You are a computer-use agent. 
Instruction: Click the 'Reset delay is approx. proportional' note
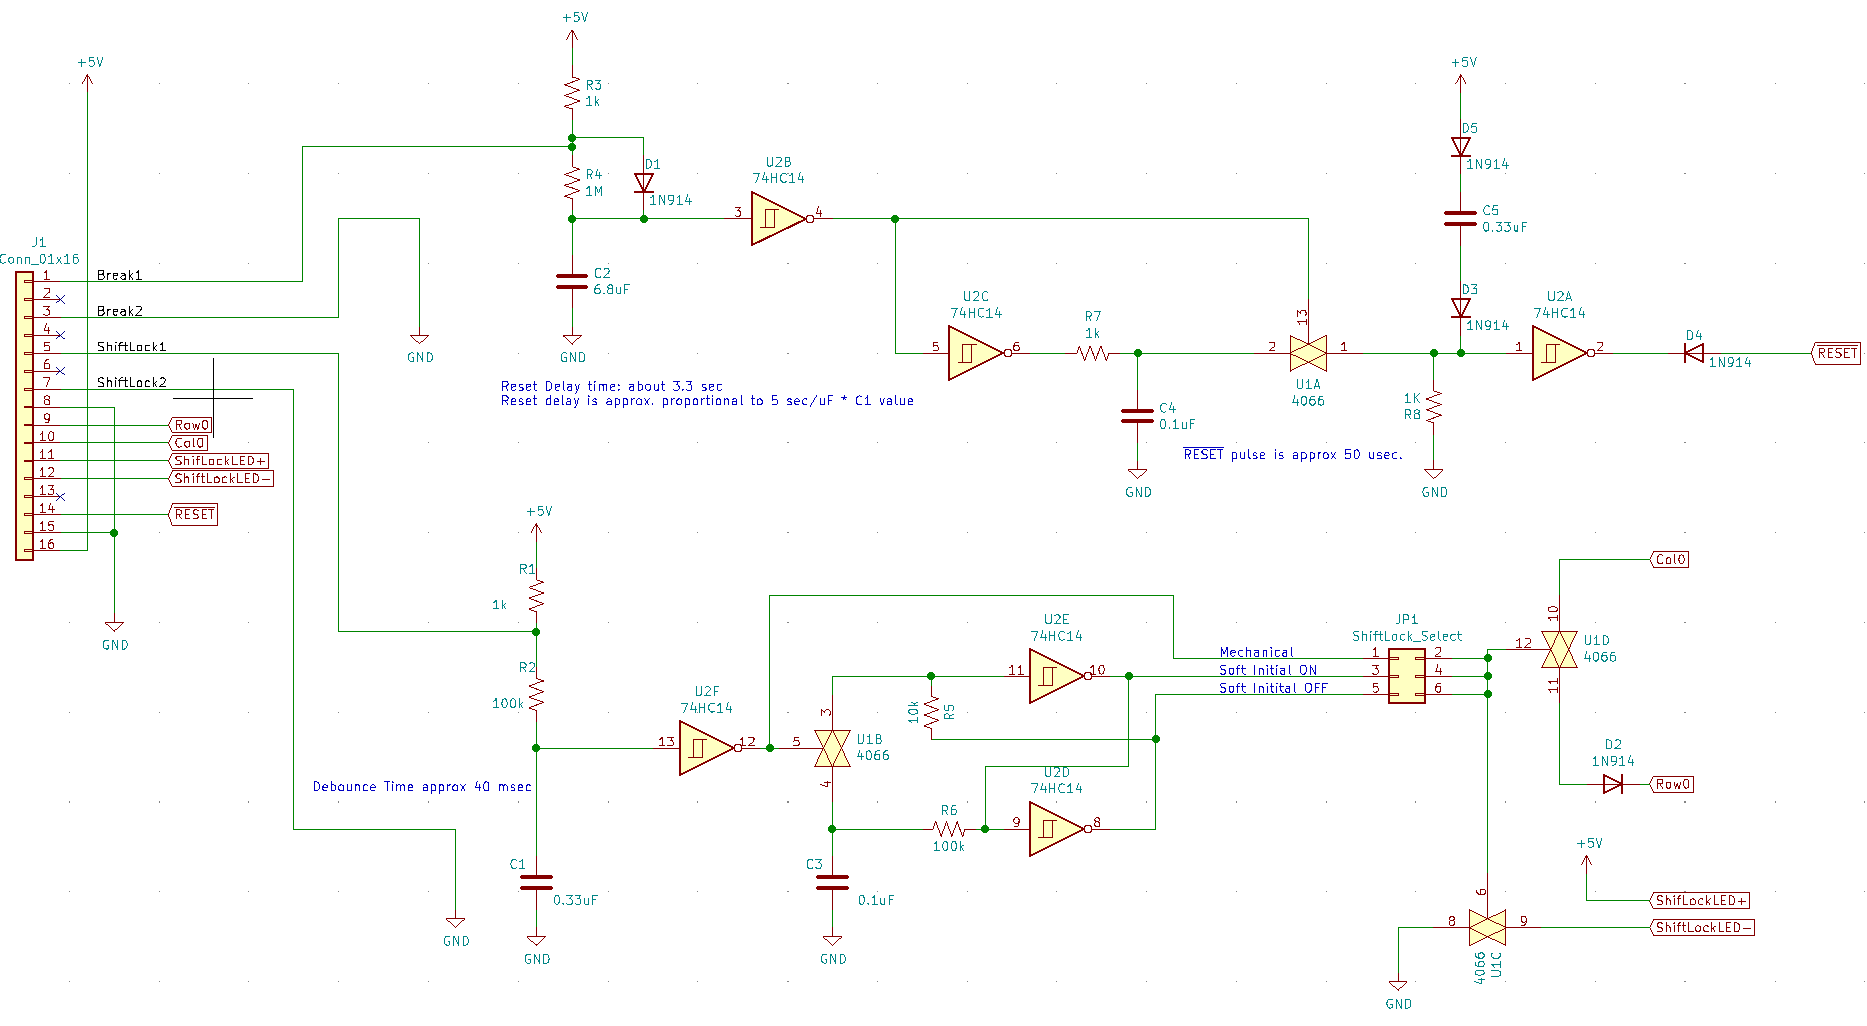pyautogui.click(x=707, y=401)
